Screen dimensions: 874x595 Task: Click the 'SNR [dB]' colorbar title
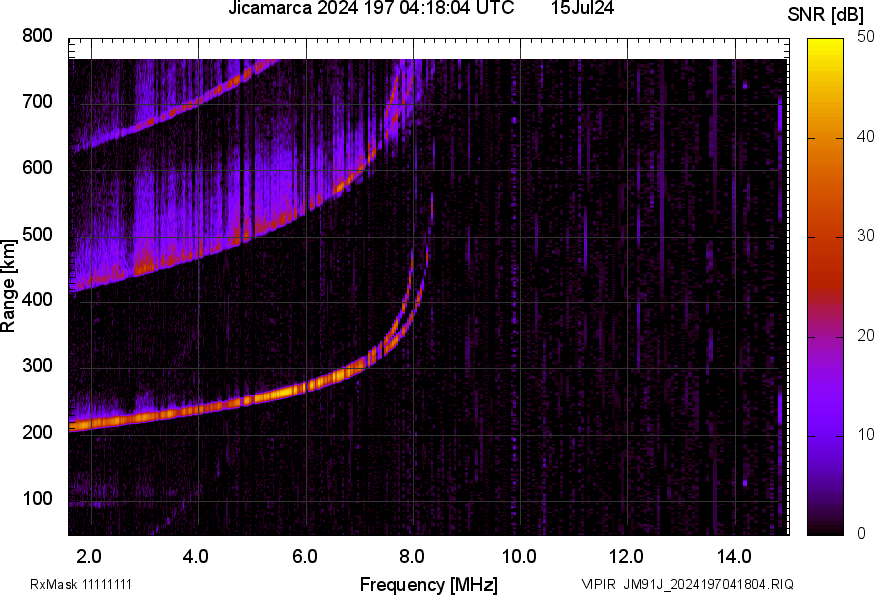[x=825, y=15]
